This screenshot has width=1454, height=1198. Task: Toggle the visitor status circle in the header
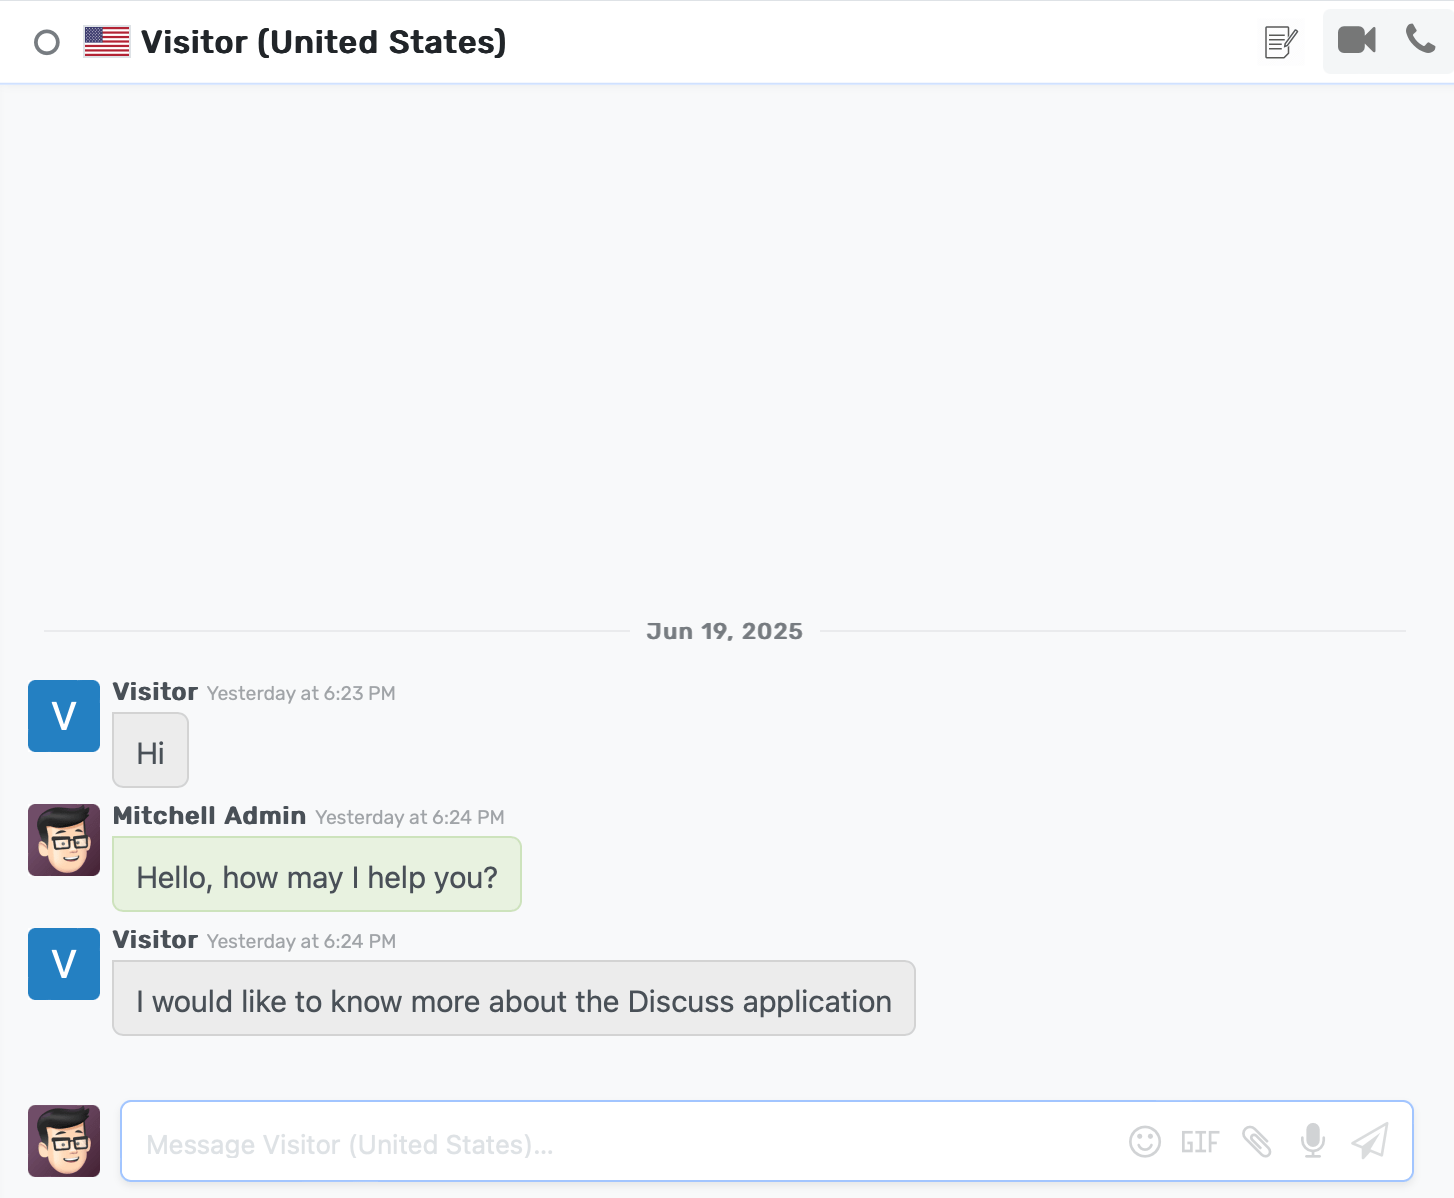[x=47, y=42]
